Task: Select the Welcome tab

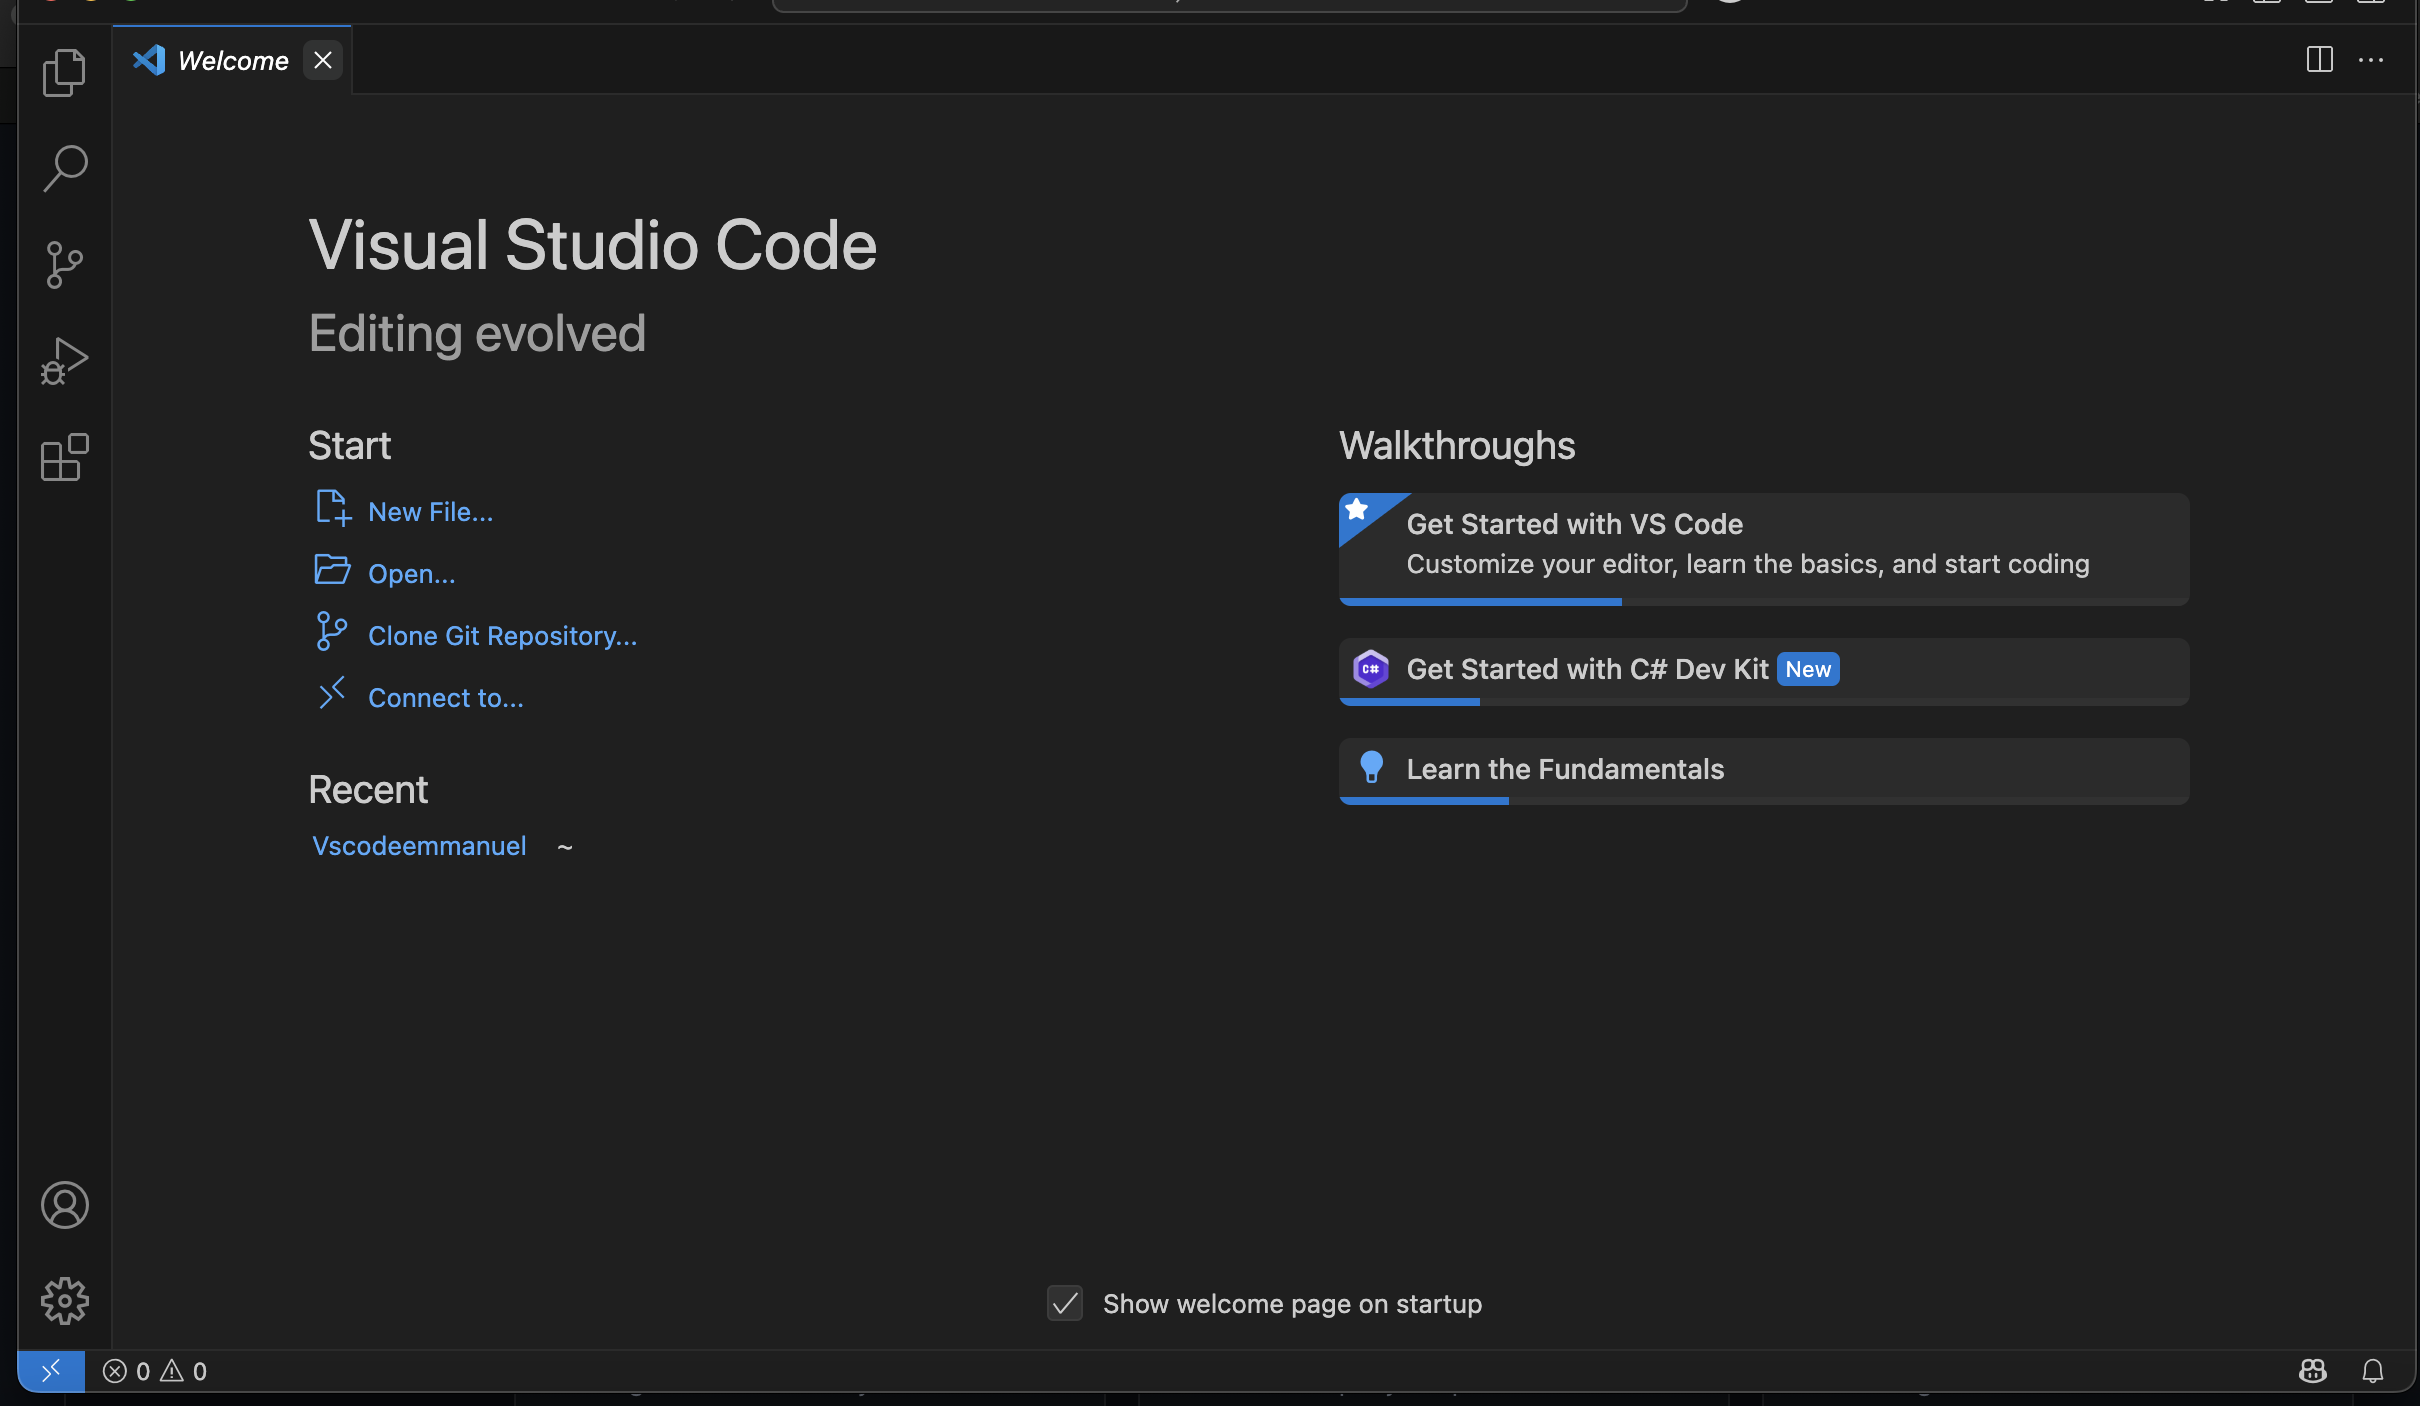Action: click(233, 61)
